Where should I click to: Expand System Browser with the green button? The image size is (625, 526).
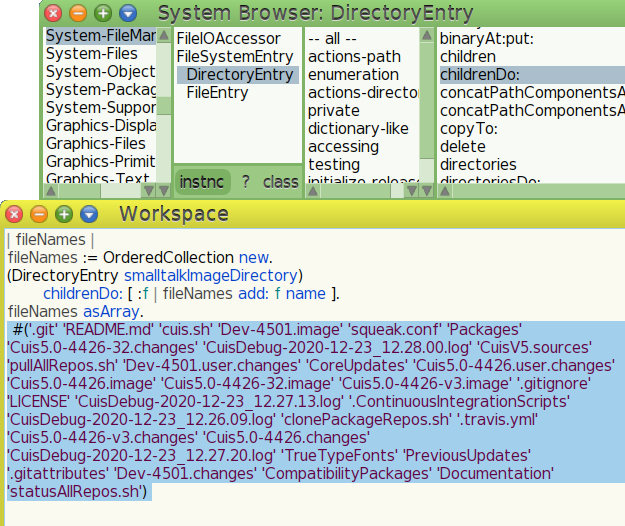(103, 13)
